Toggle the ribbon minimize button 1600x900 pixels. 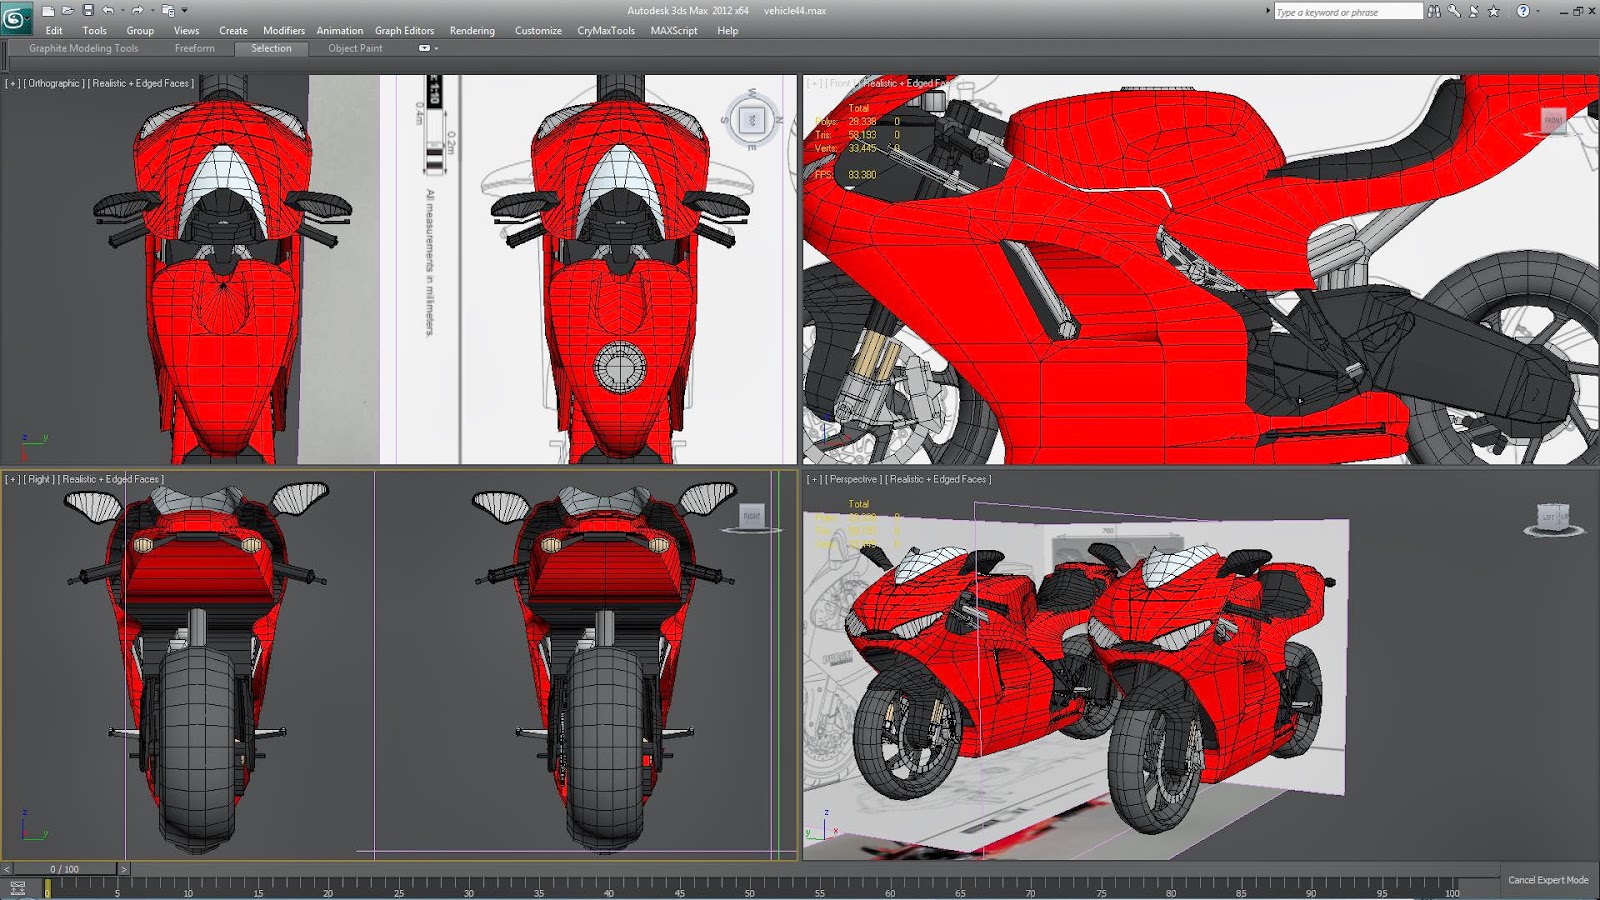[424, 48]
